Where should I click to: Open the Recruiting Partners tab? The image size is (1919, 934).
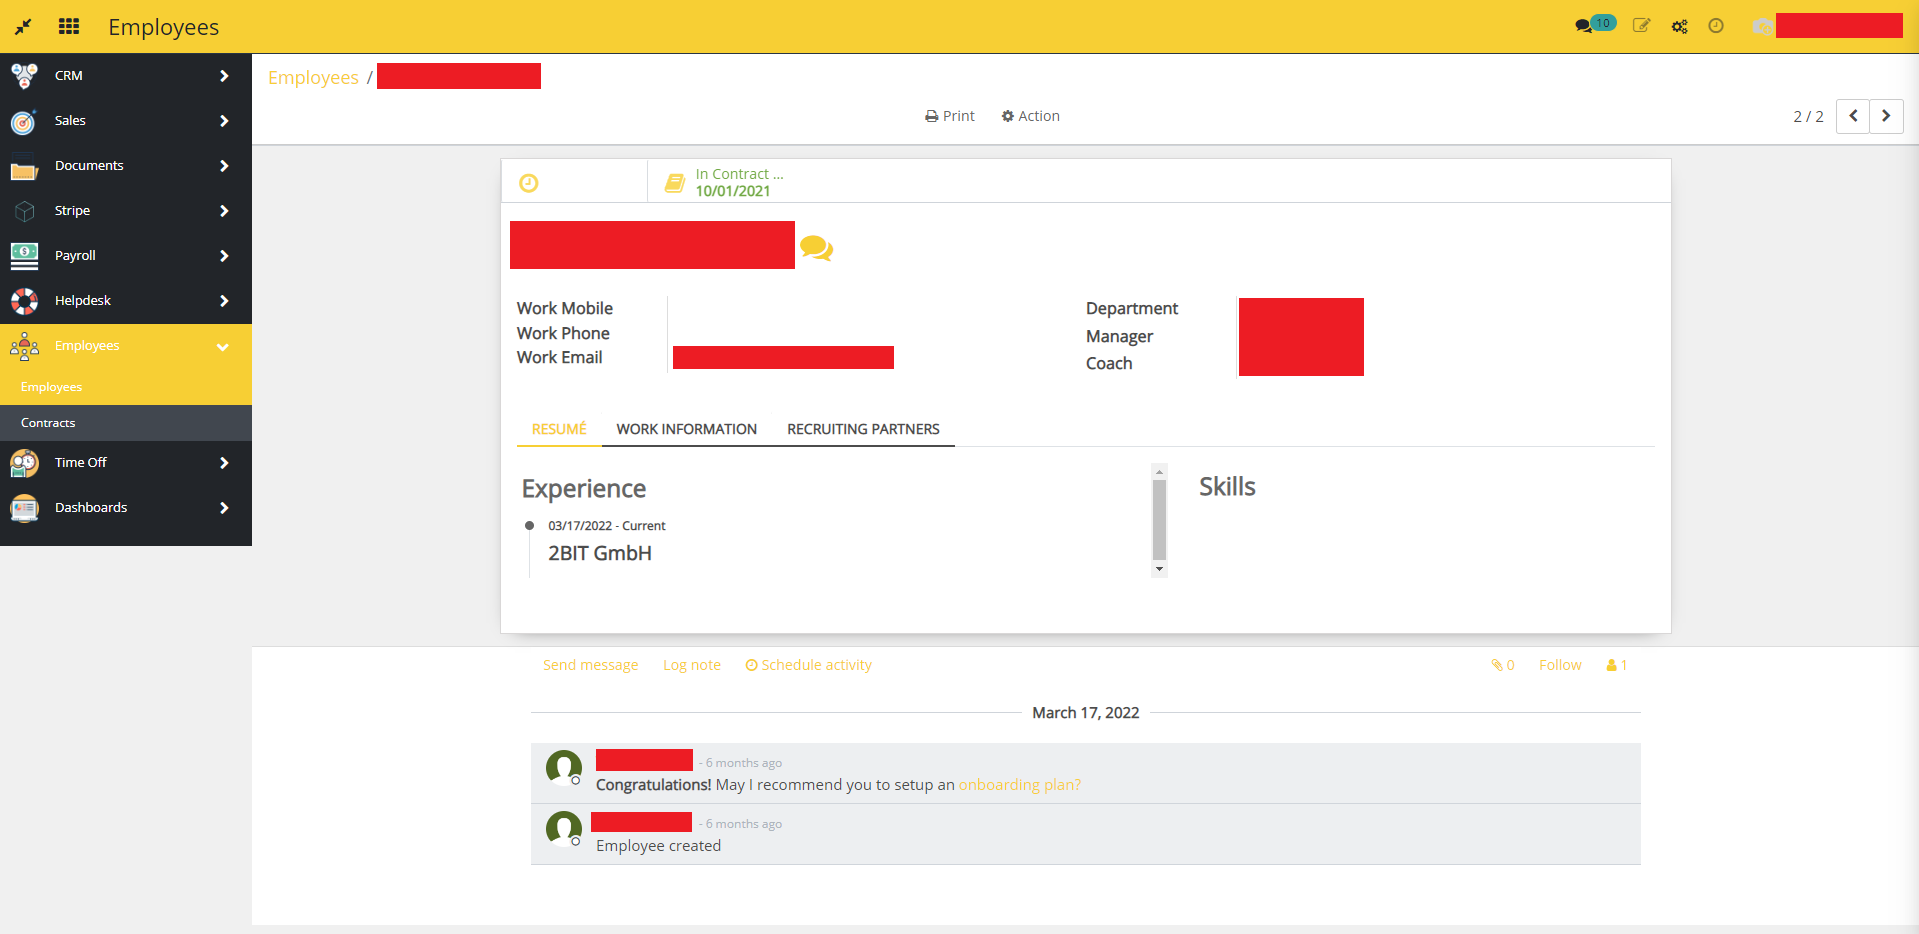pyautogui.click(x=863, y=429)
